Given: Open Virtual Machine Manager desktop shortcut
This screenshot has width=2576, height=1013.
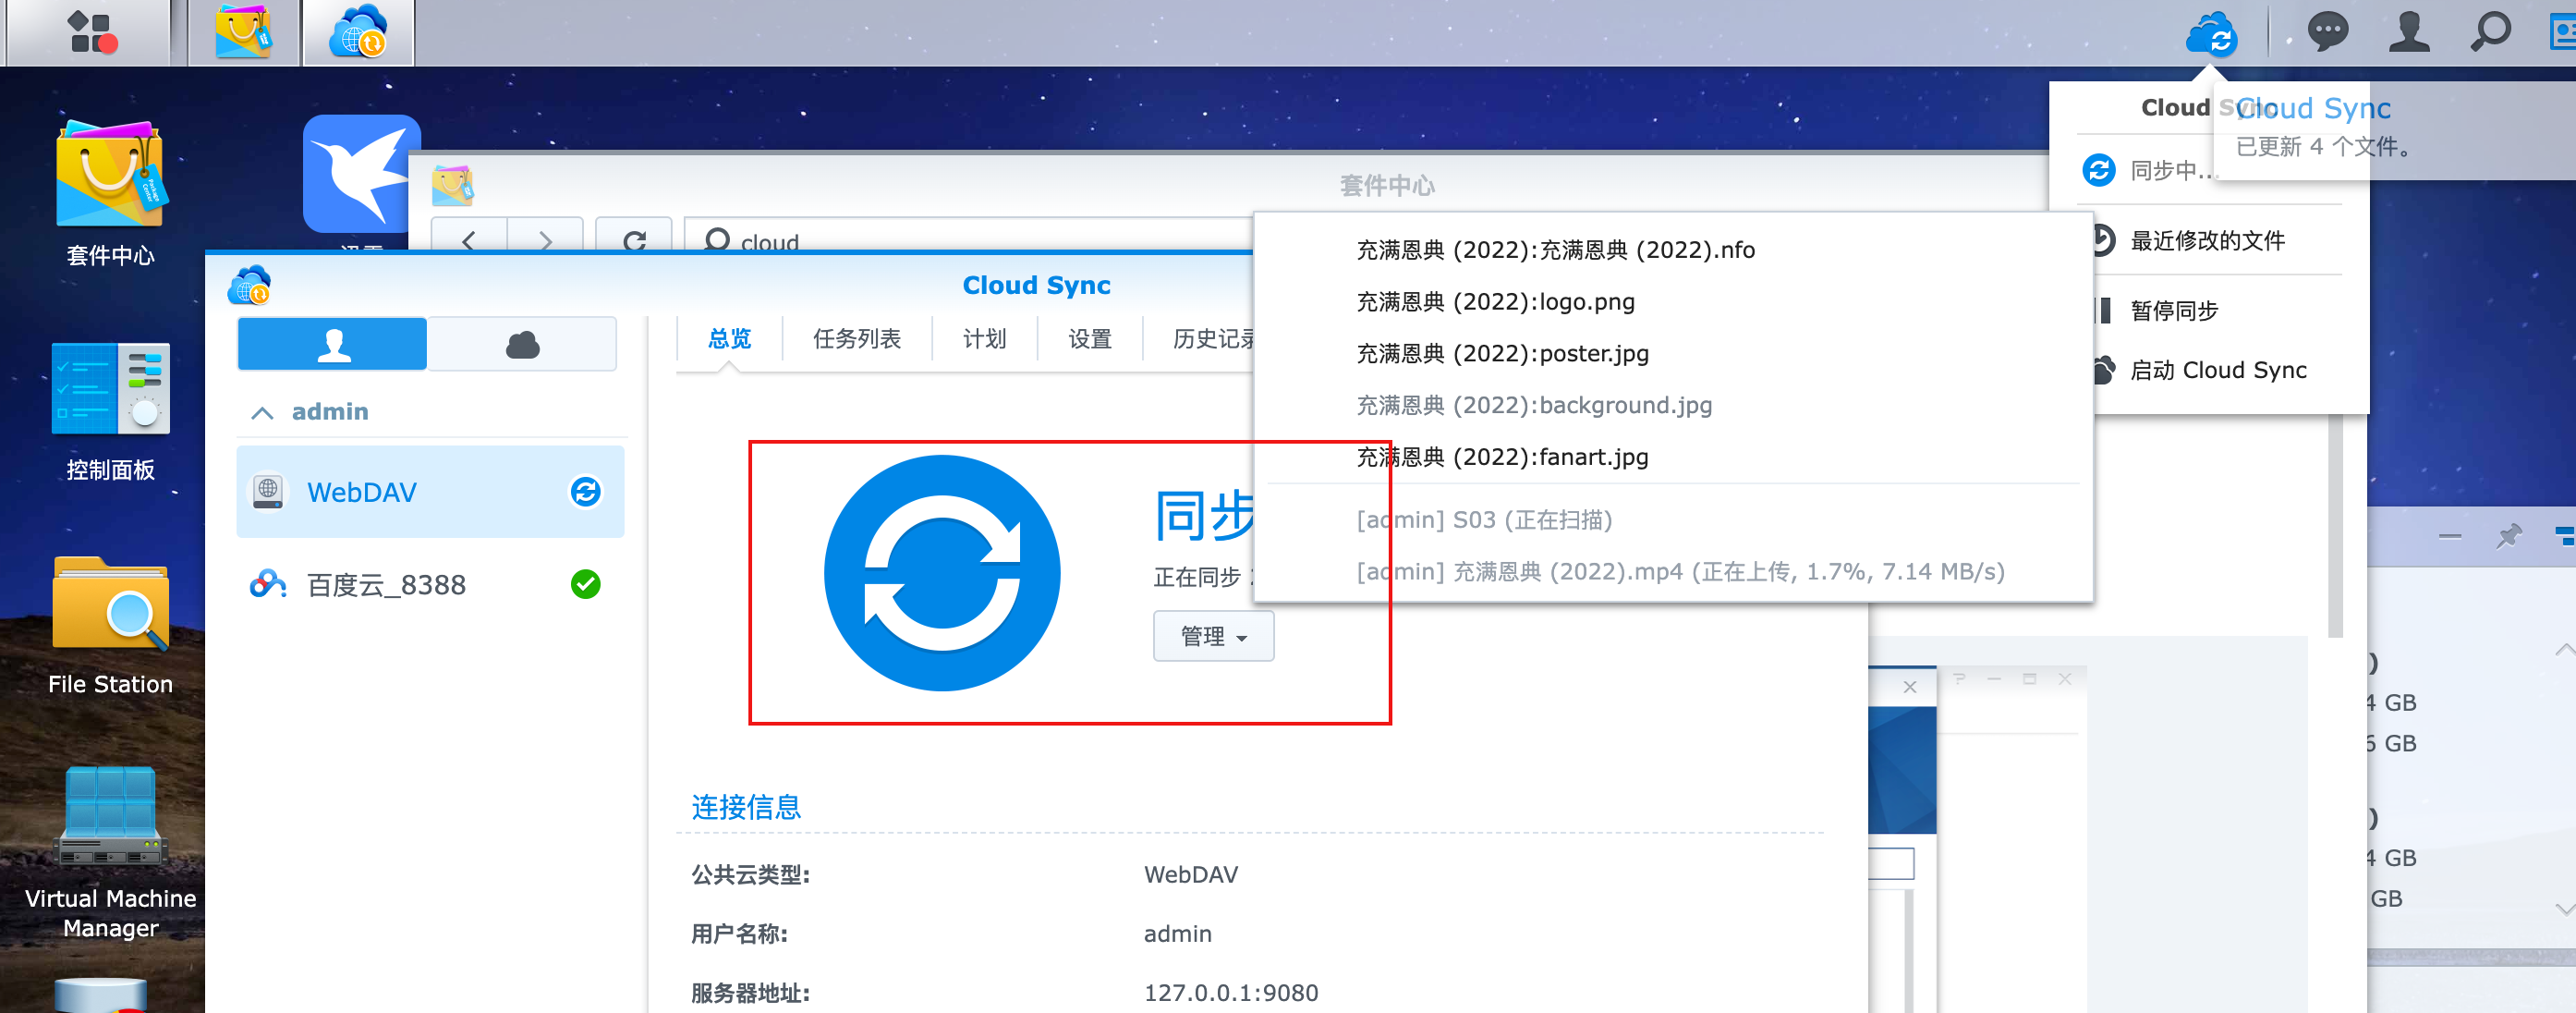Looking at the screenshot, I should (110, 855).
